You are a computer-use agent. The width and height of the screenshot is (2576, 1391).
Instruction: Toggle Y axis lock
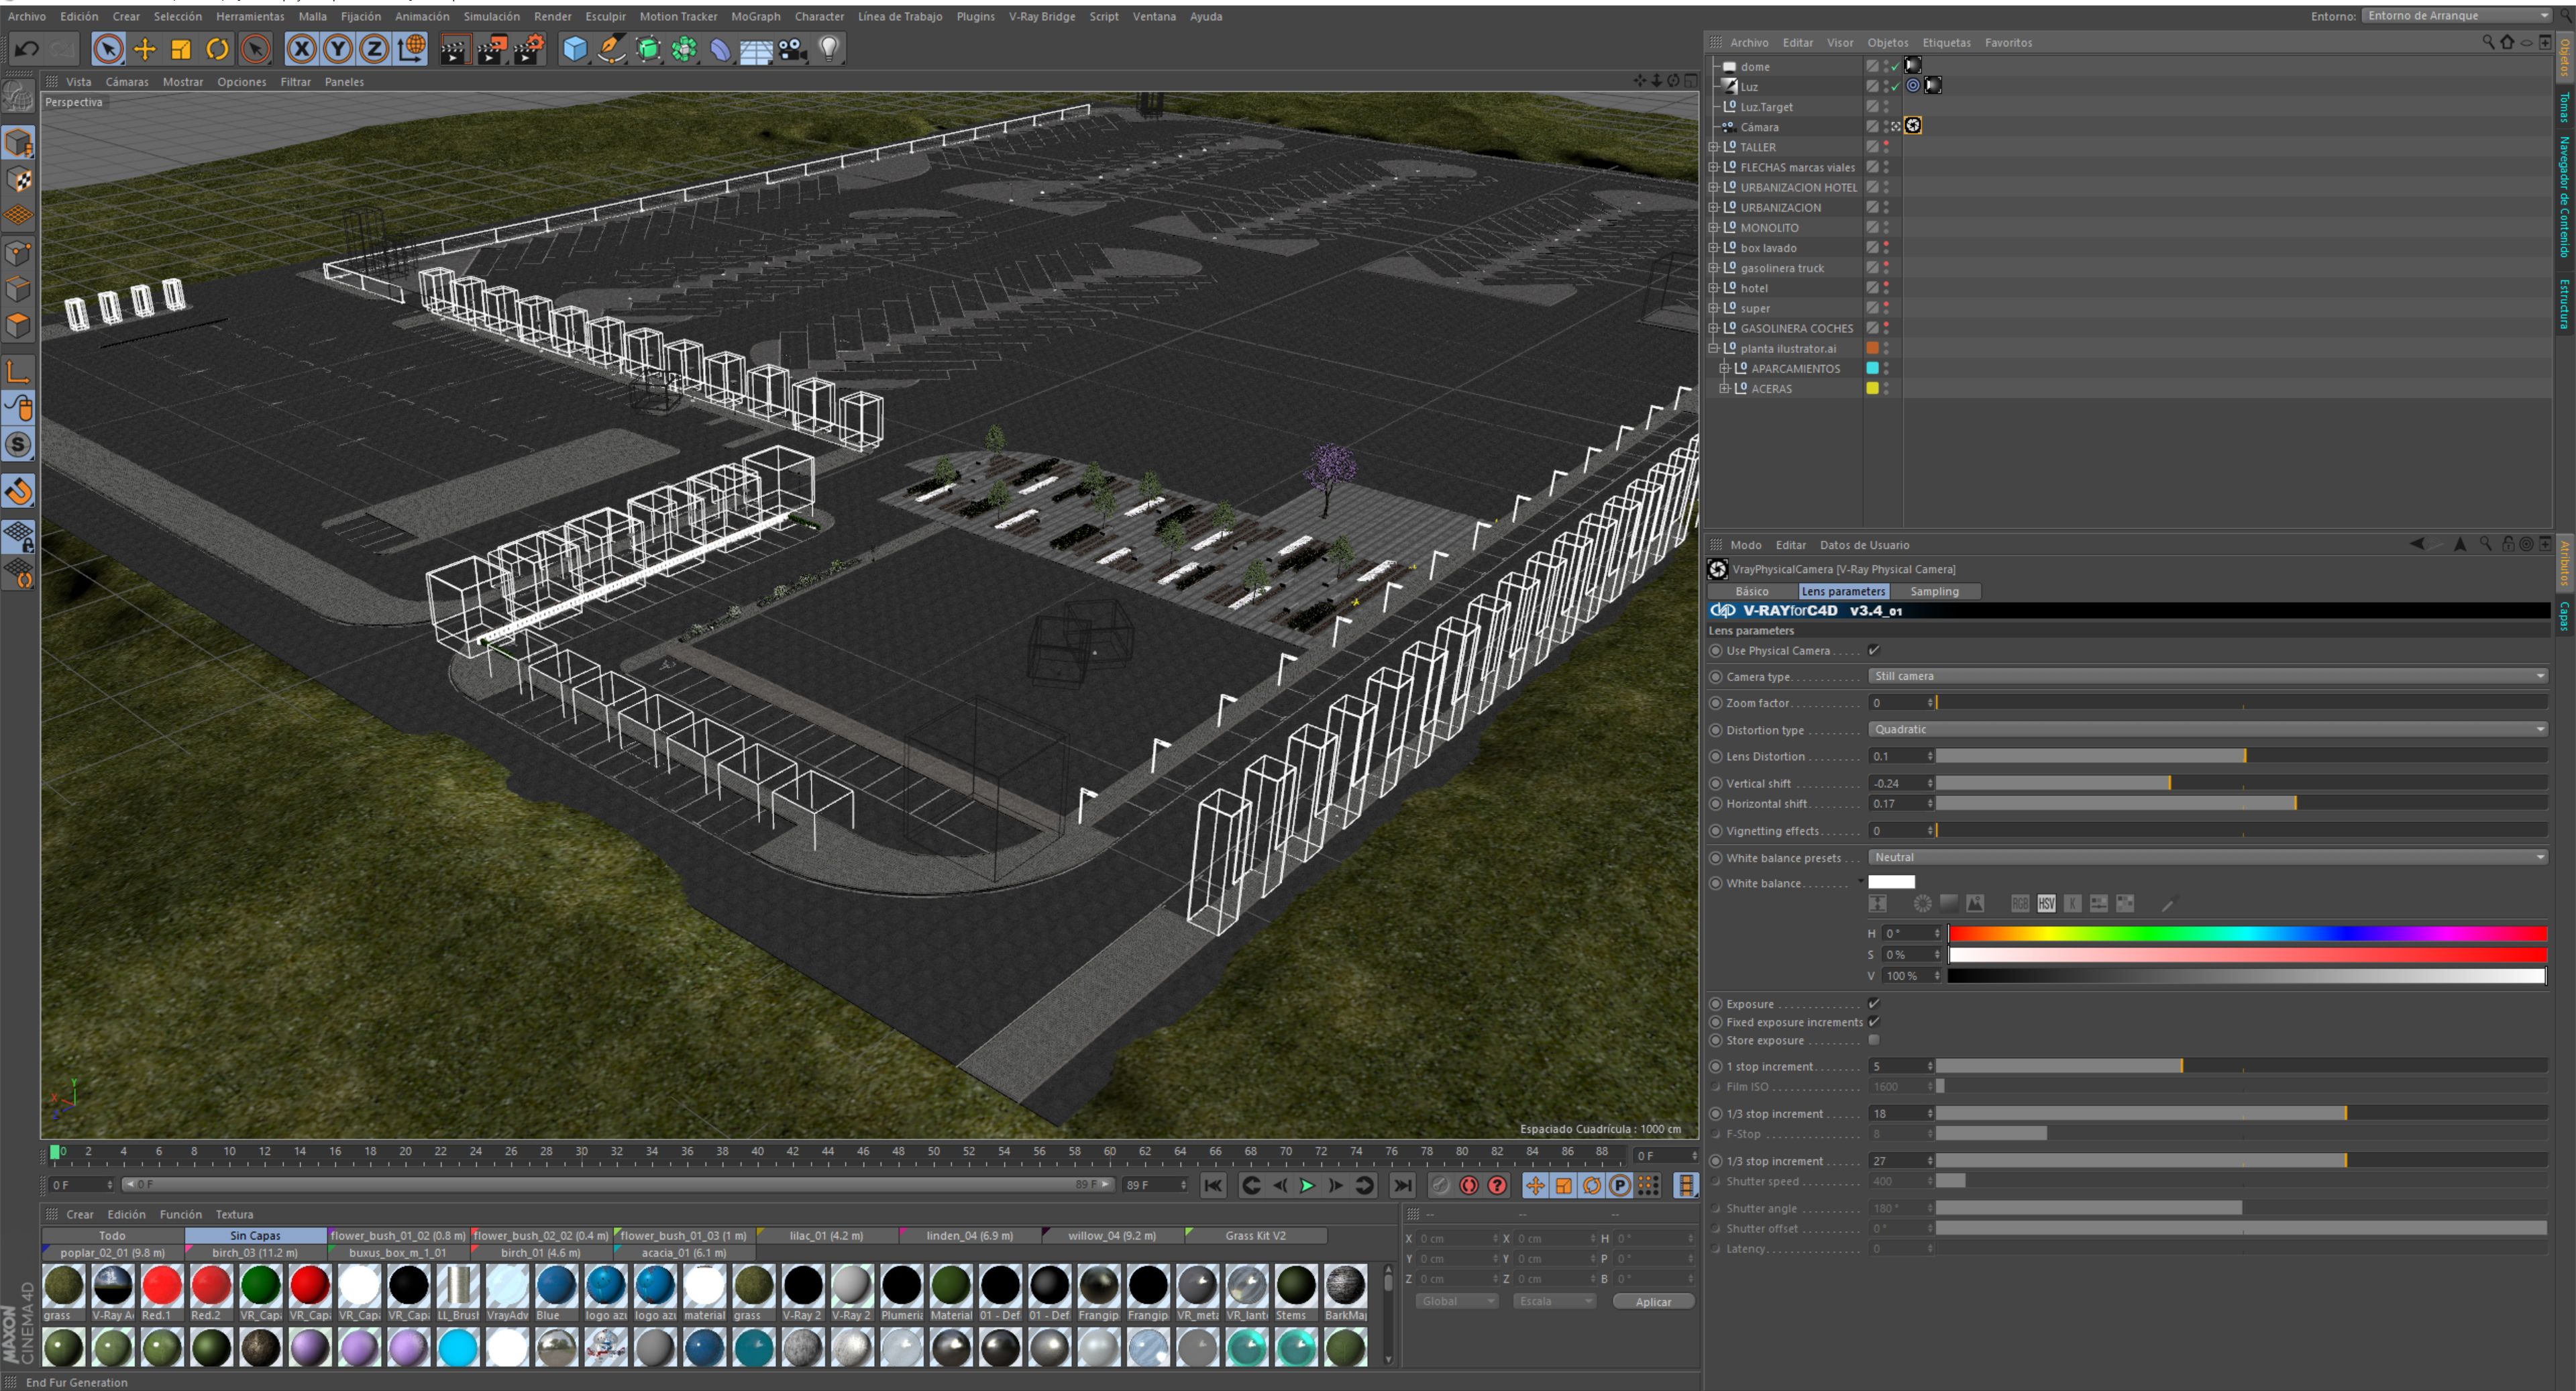338,48
